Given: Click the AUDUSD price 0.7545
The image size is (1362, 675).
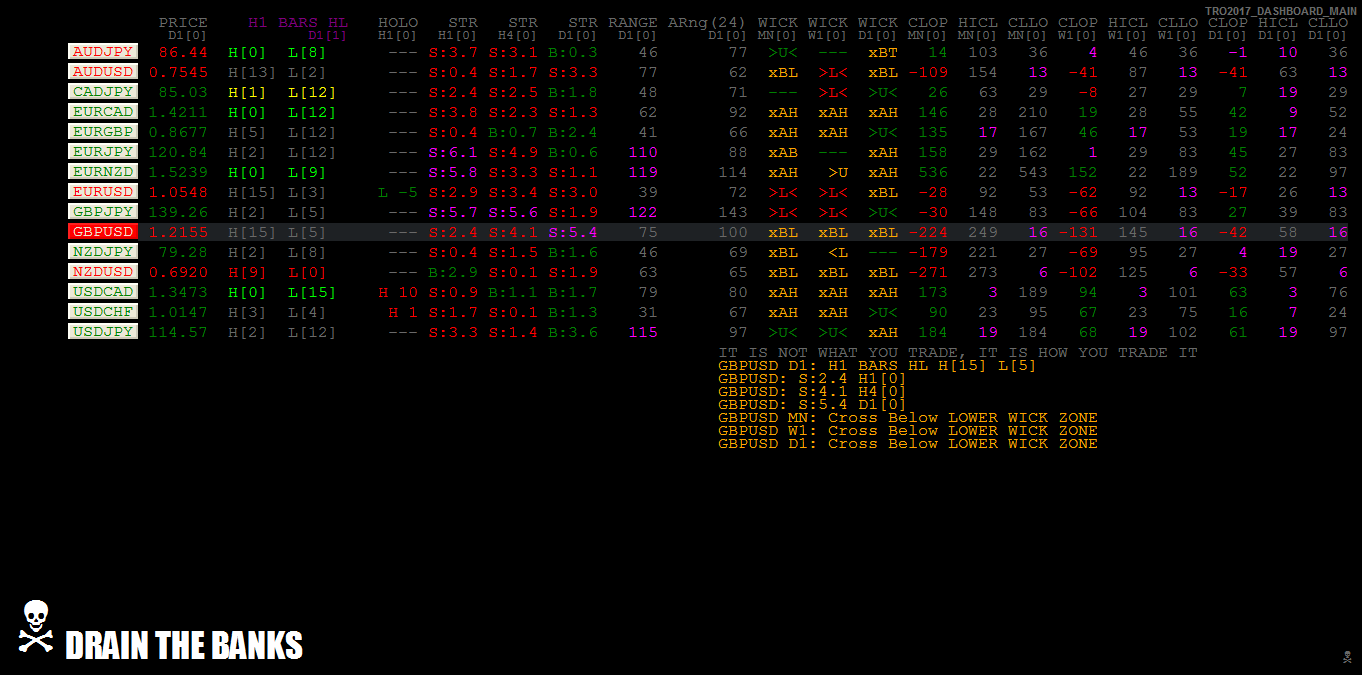Looking at the screenshot, I should tap(178, 72).
